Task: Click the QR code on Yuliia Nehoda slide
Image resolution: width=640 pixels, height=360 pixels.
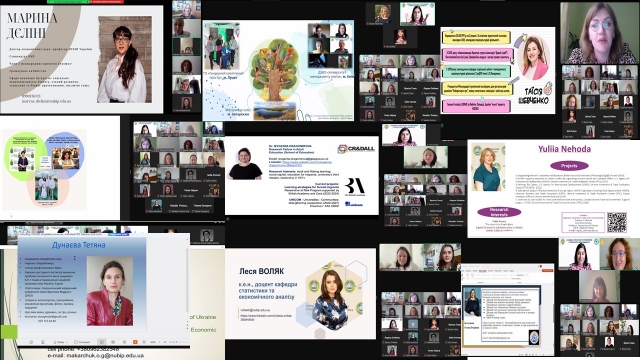Action: click(x=616, y=222)
